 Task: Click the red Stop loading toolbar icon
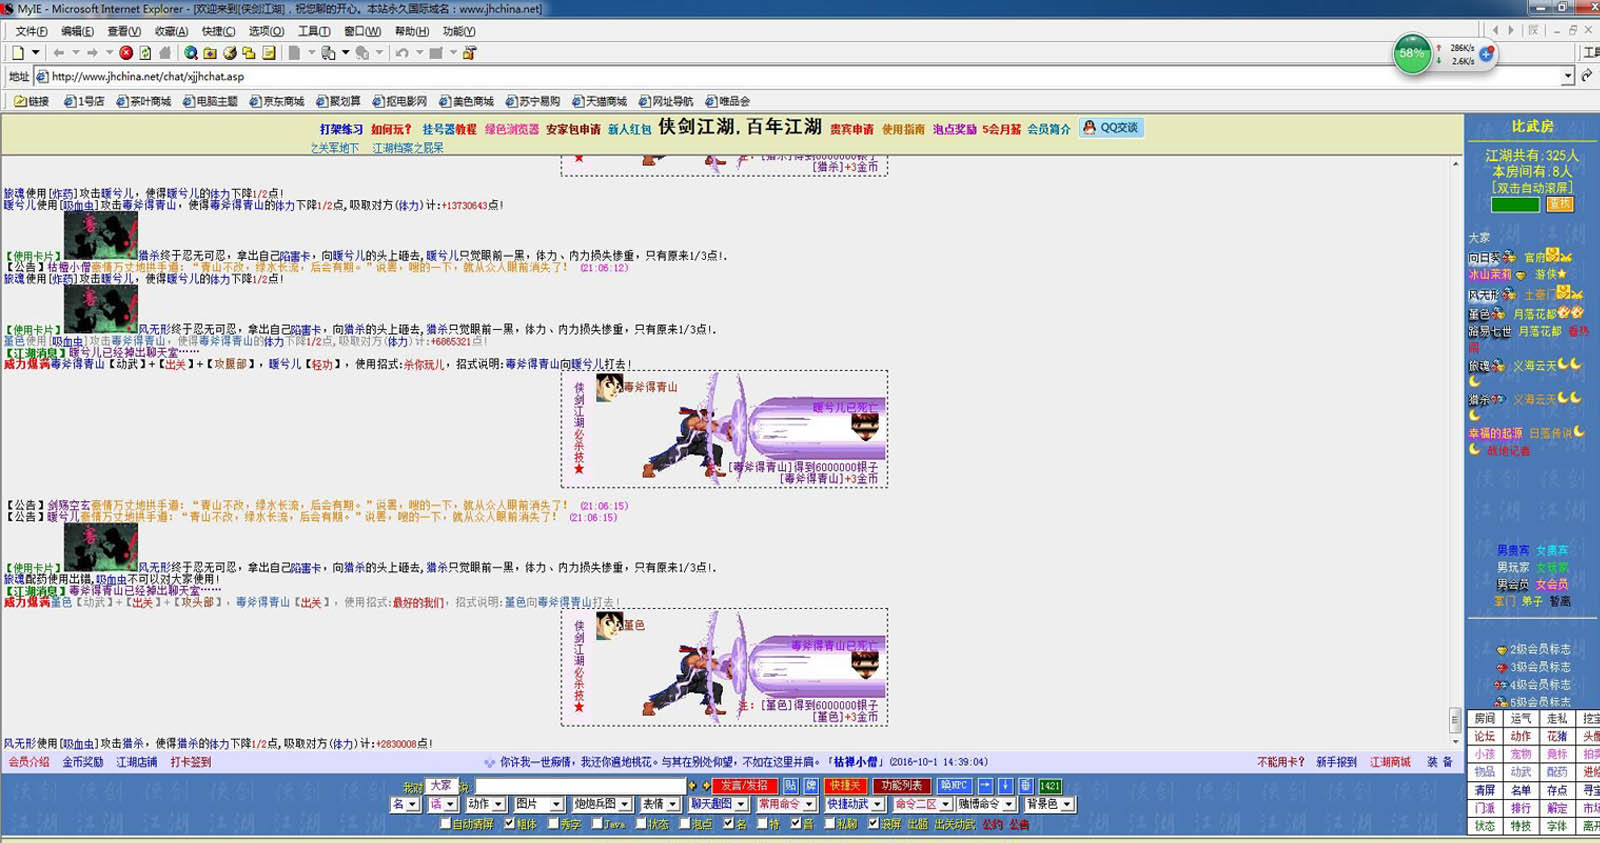click(x=126, y=53)
